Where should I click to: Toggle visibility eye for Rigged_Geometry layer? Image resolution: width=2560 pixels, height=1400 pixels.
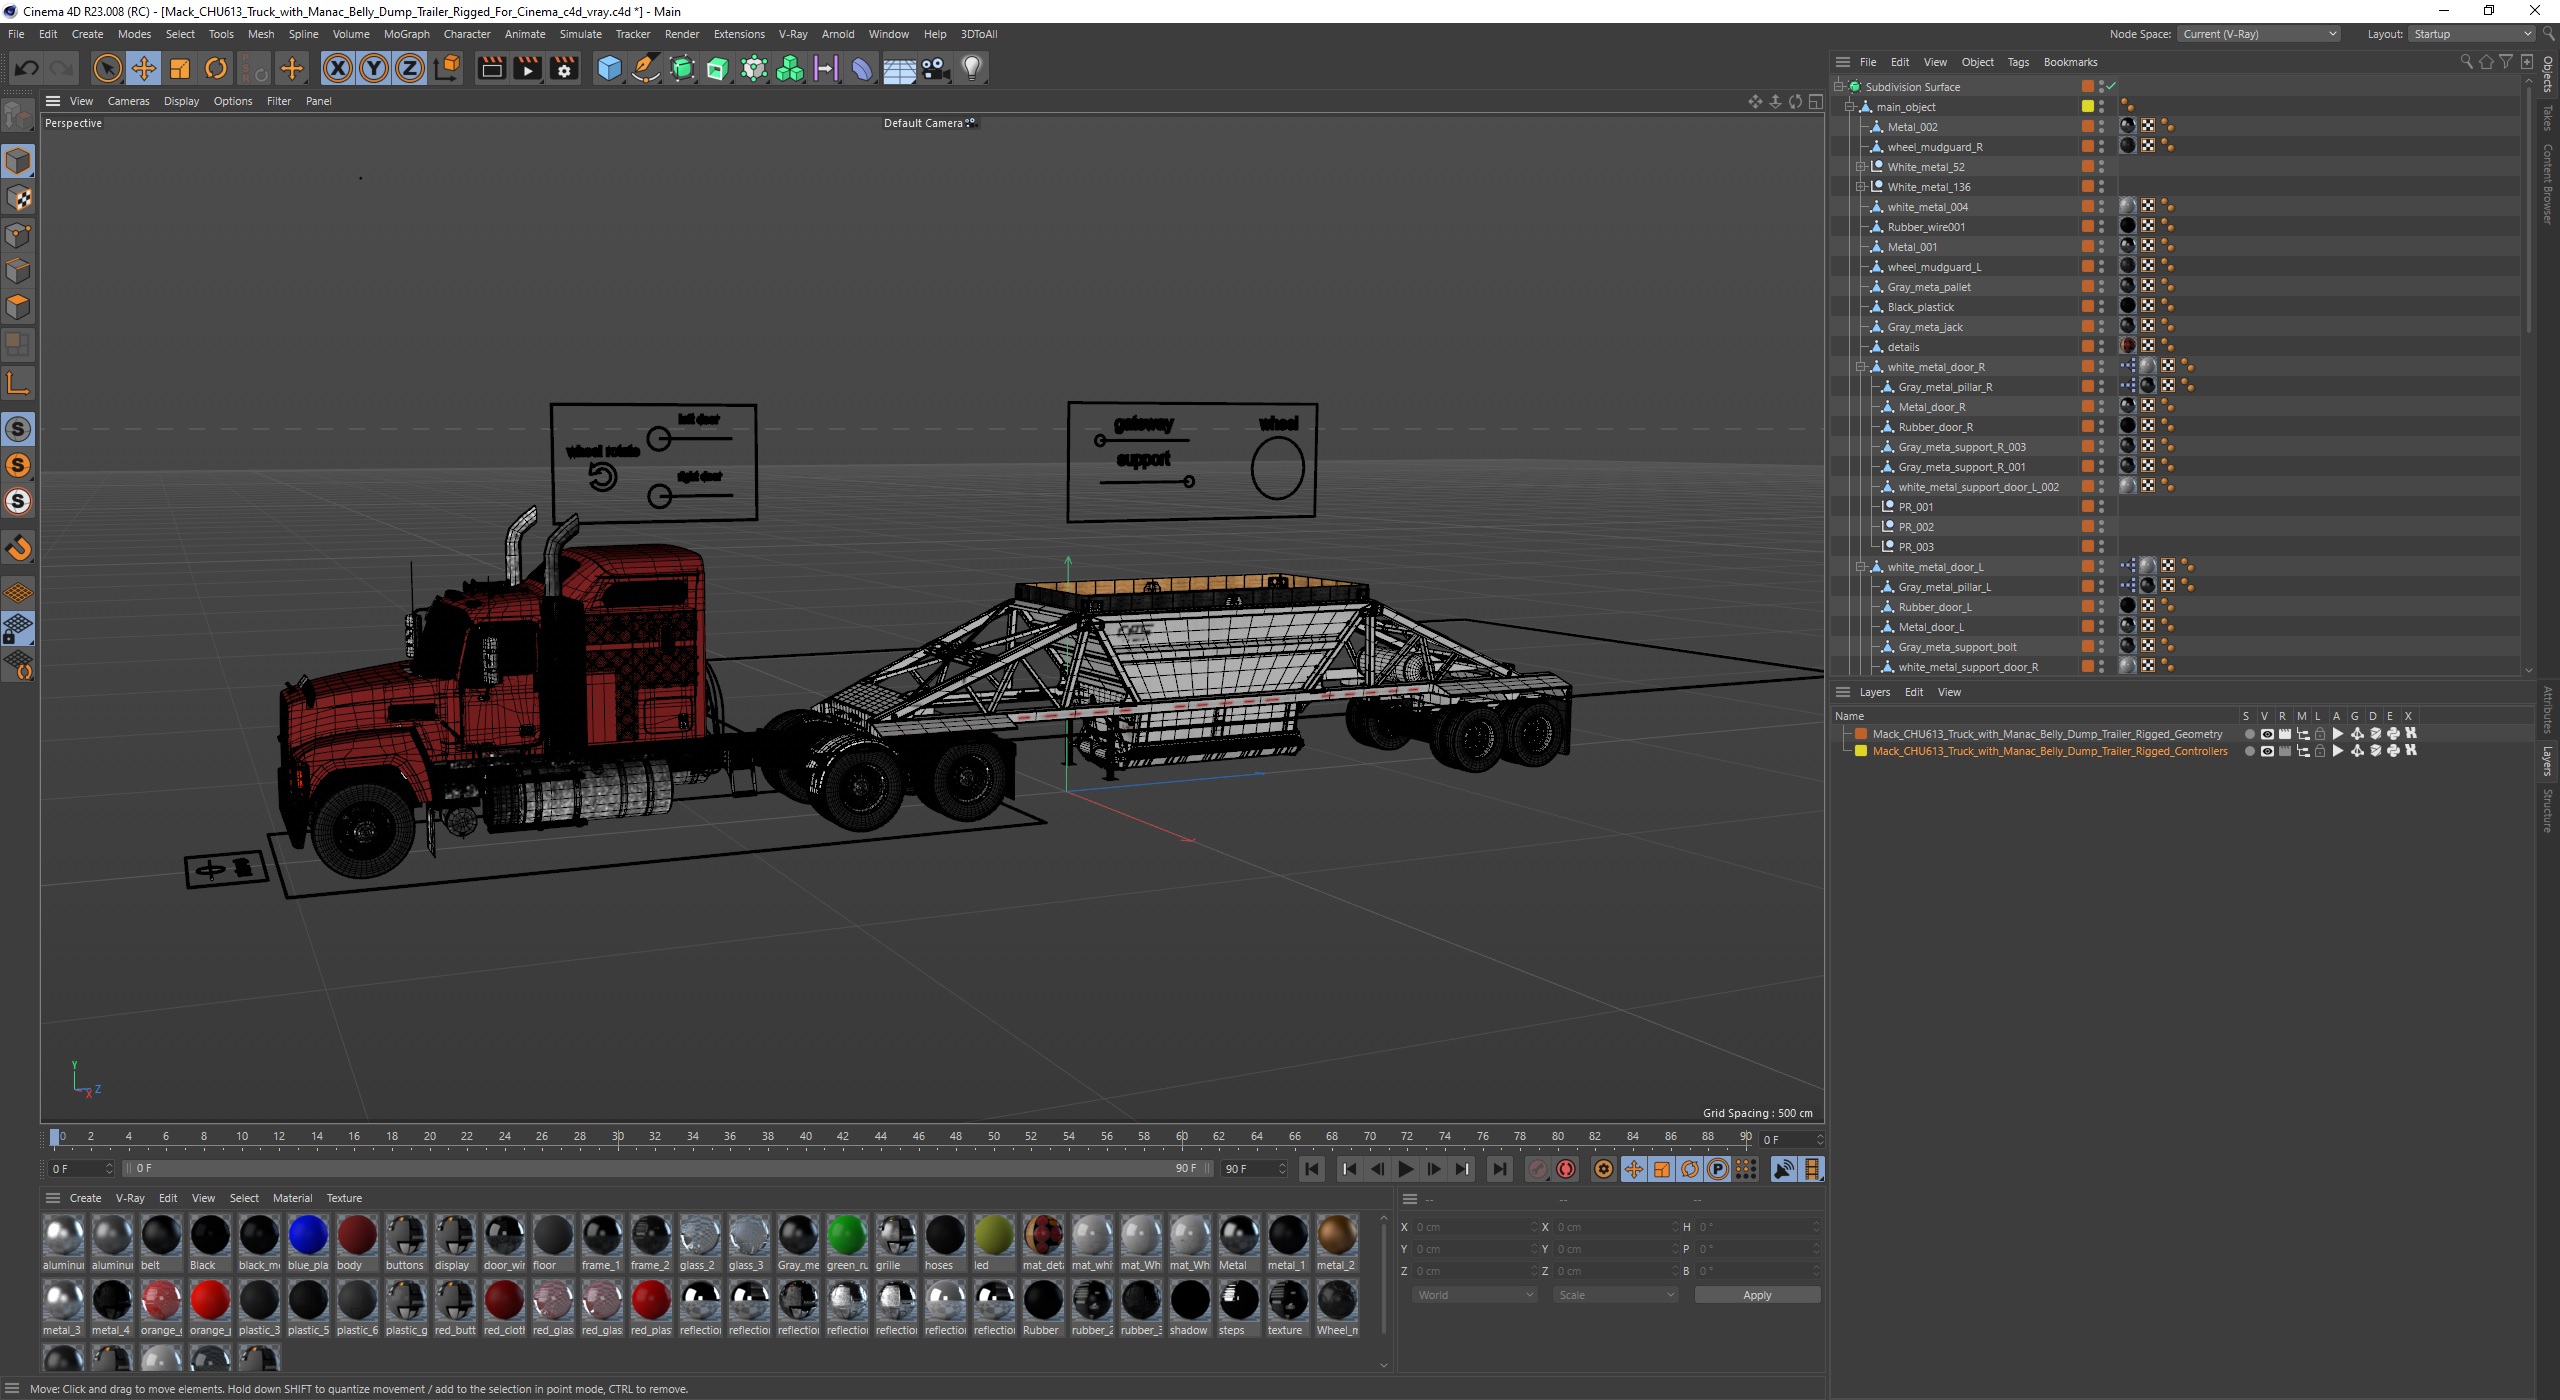click(x=2267, y=734)
